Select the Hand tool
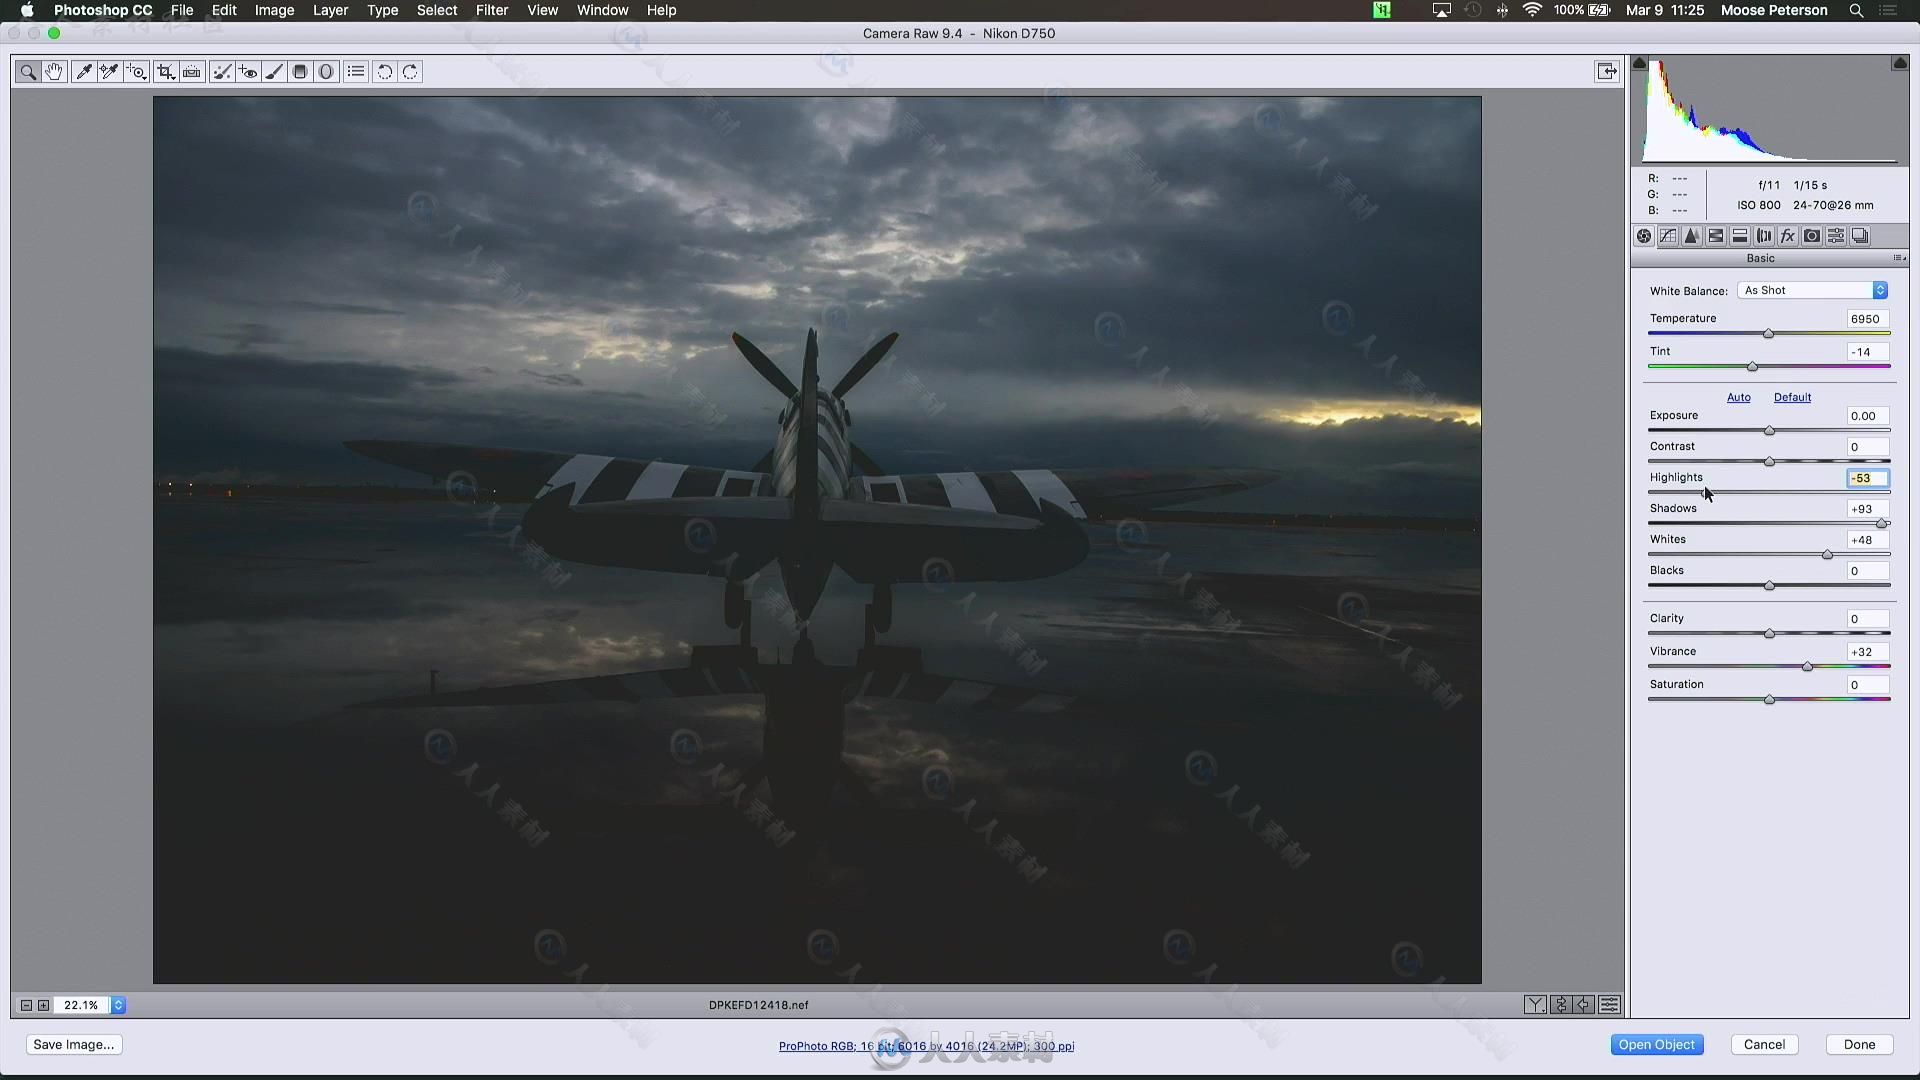Image resolution: width=1920 pixels, height=1080 pixels. 54,72
